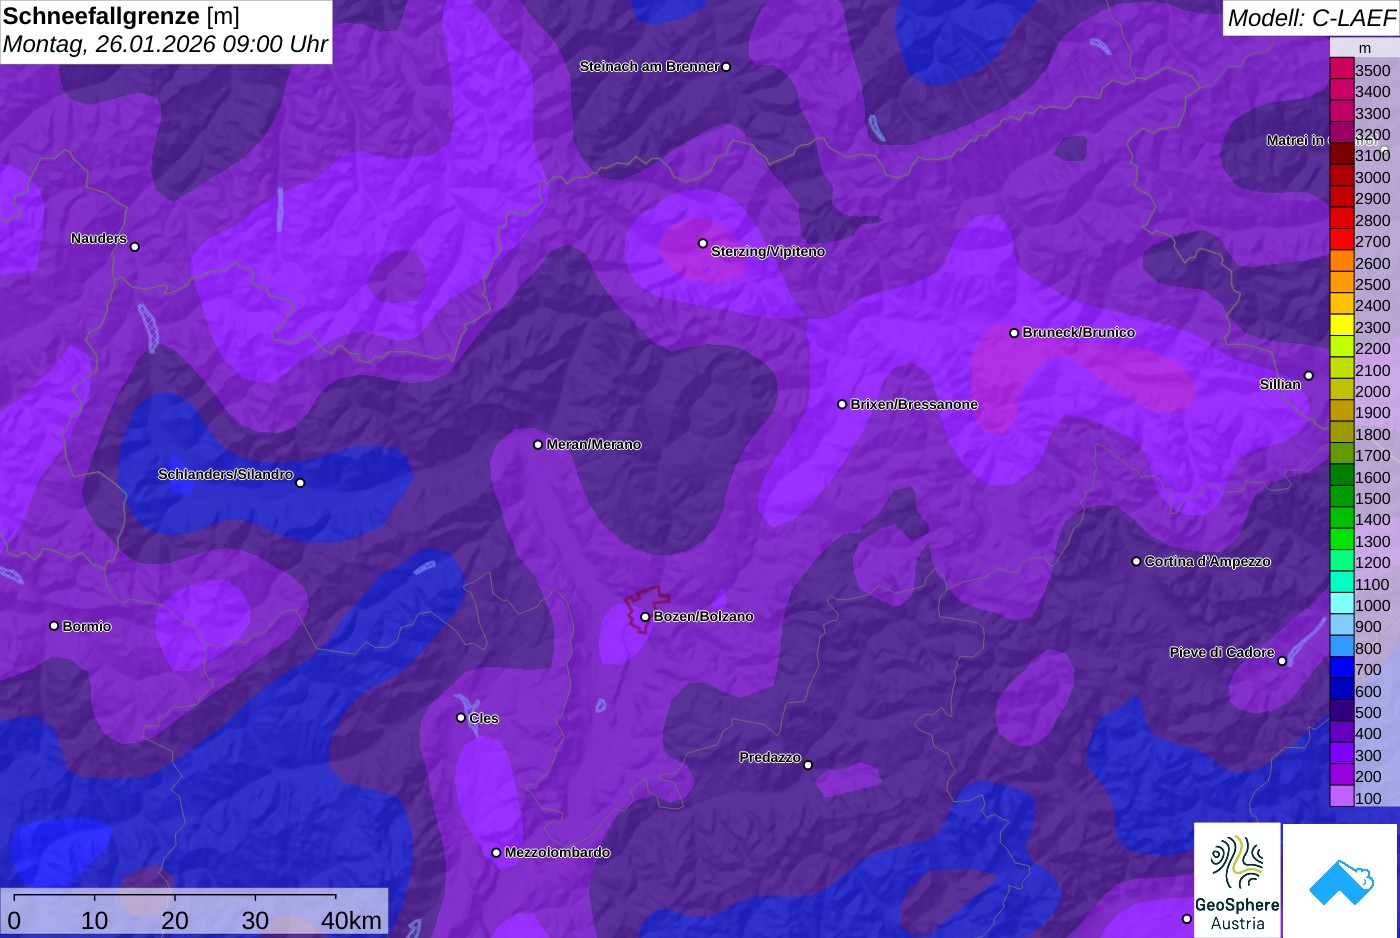Click the 700 m blue legend swatch

tap(1341, 669)
